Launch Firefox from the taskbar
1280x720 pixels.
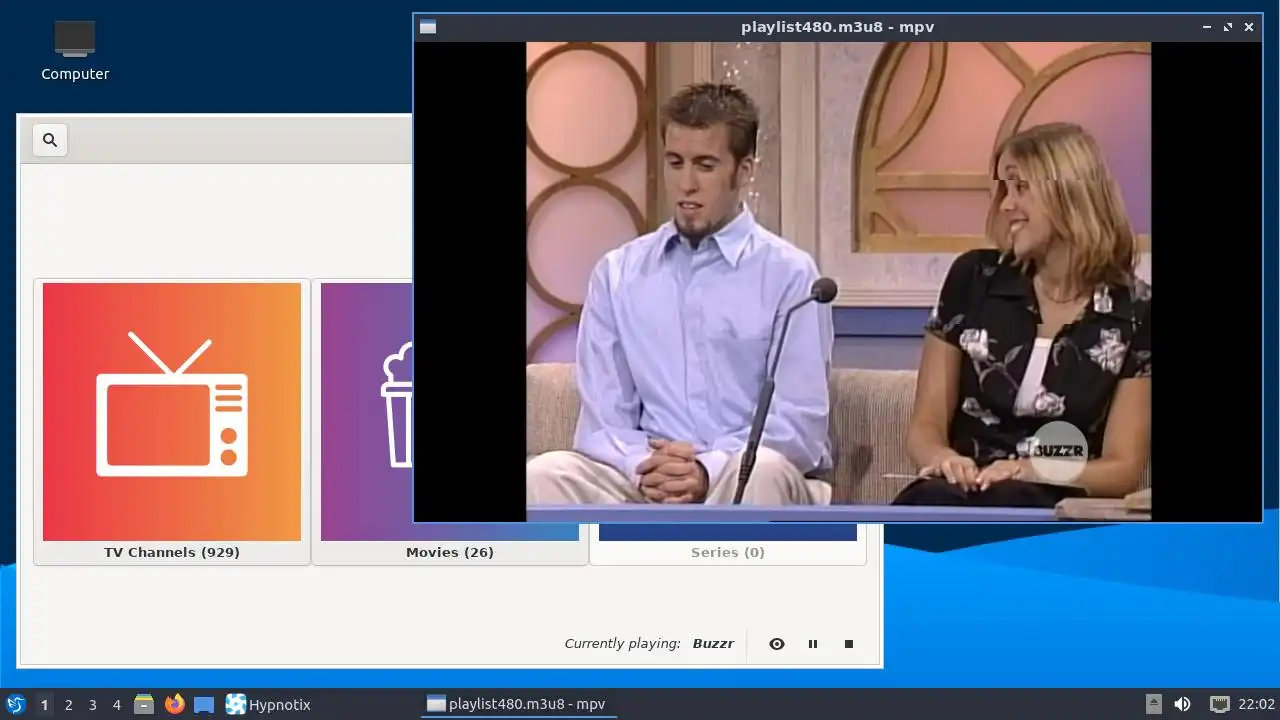174,704
